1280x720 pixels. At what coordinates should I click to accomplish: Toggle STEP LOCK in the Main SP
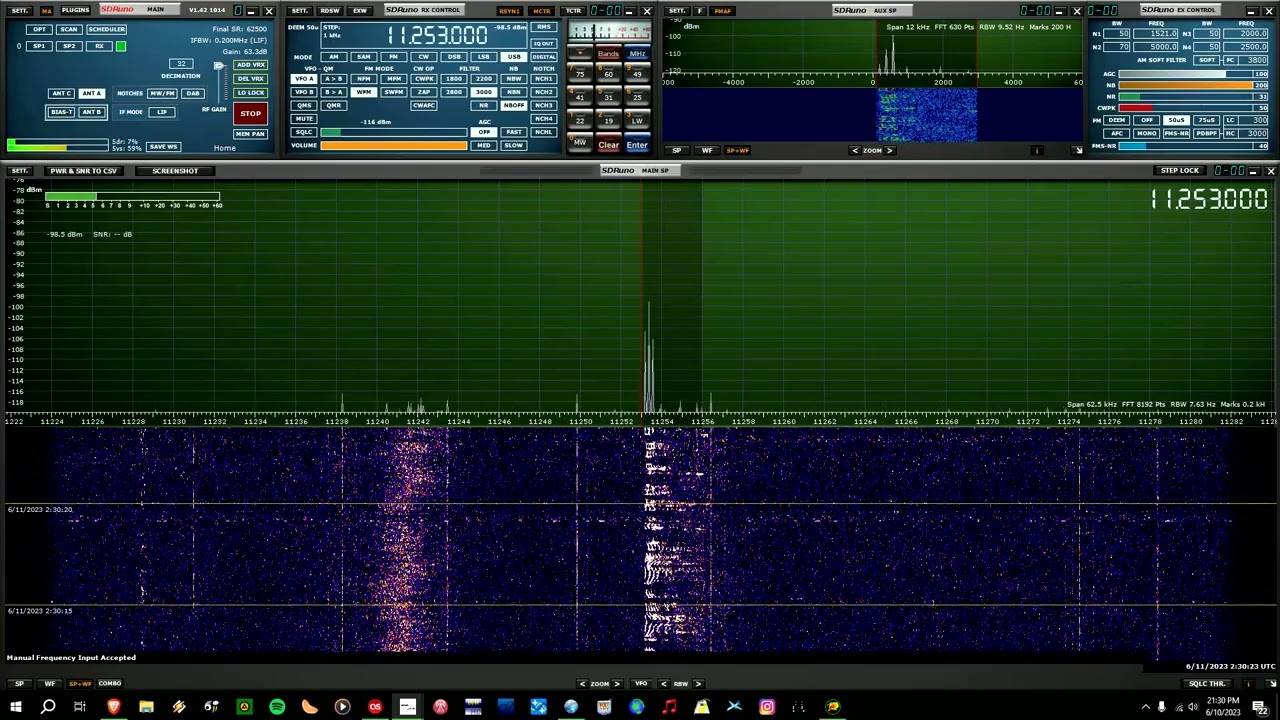coord(1179,171)
